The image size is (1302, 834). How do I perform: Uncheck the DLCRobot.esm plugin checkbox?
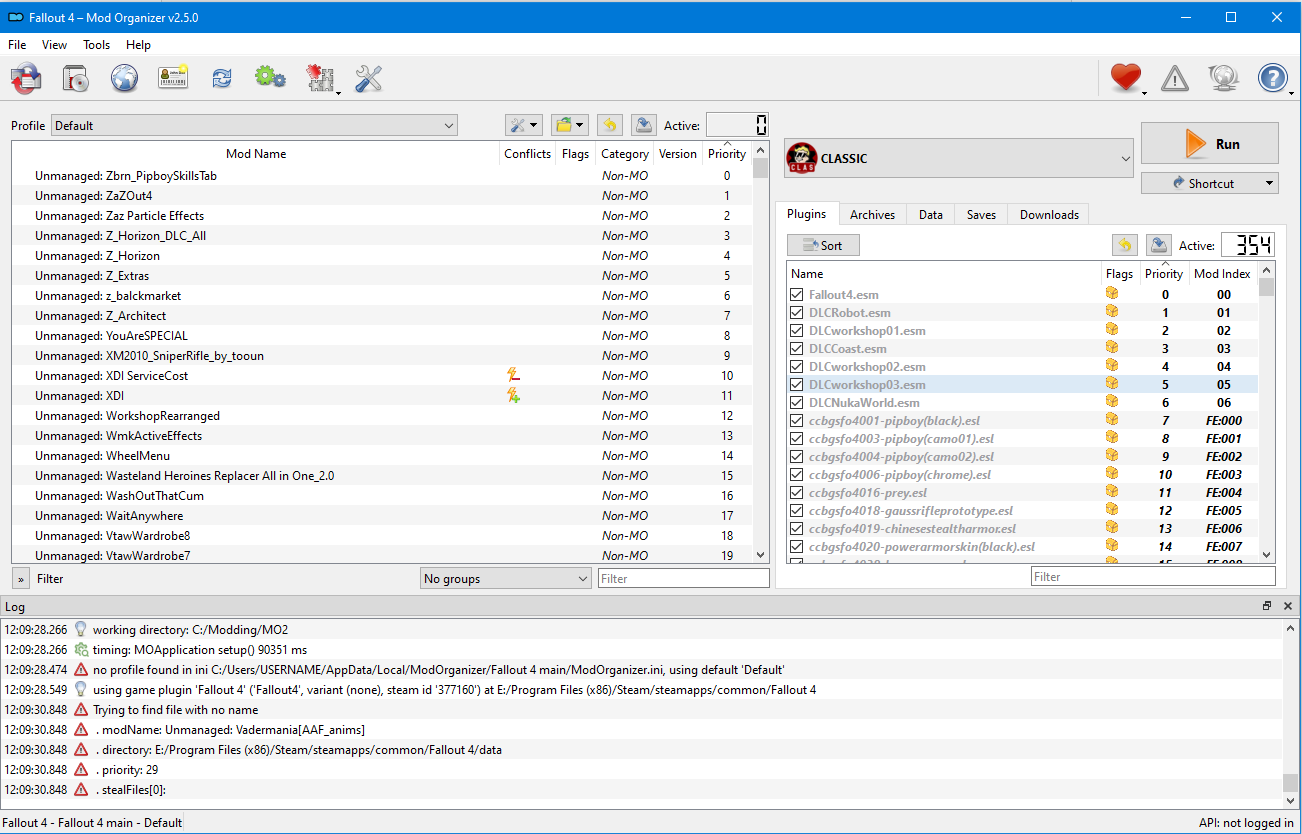[797, 313]
